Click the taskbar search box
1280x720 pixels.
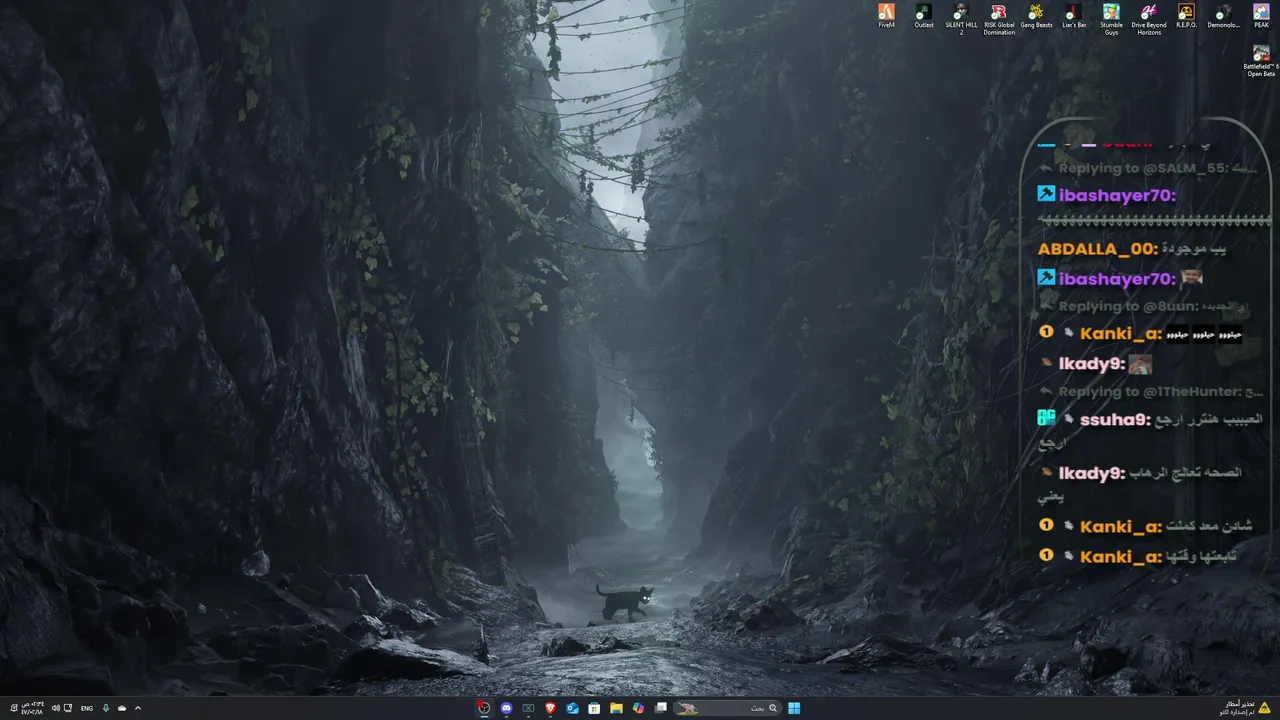728,708
